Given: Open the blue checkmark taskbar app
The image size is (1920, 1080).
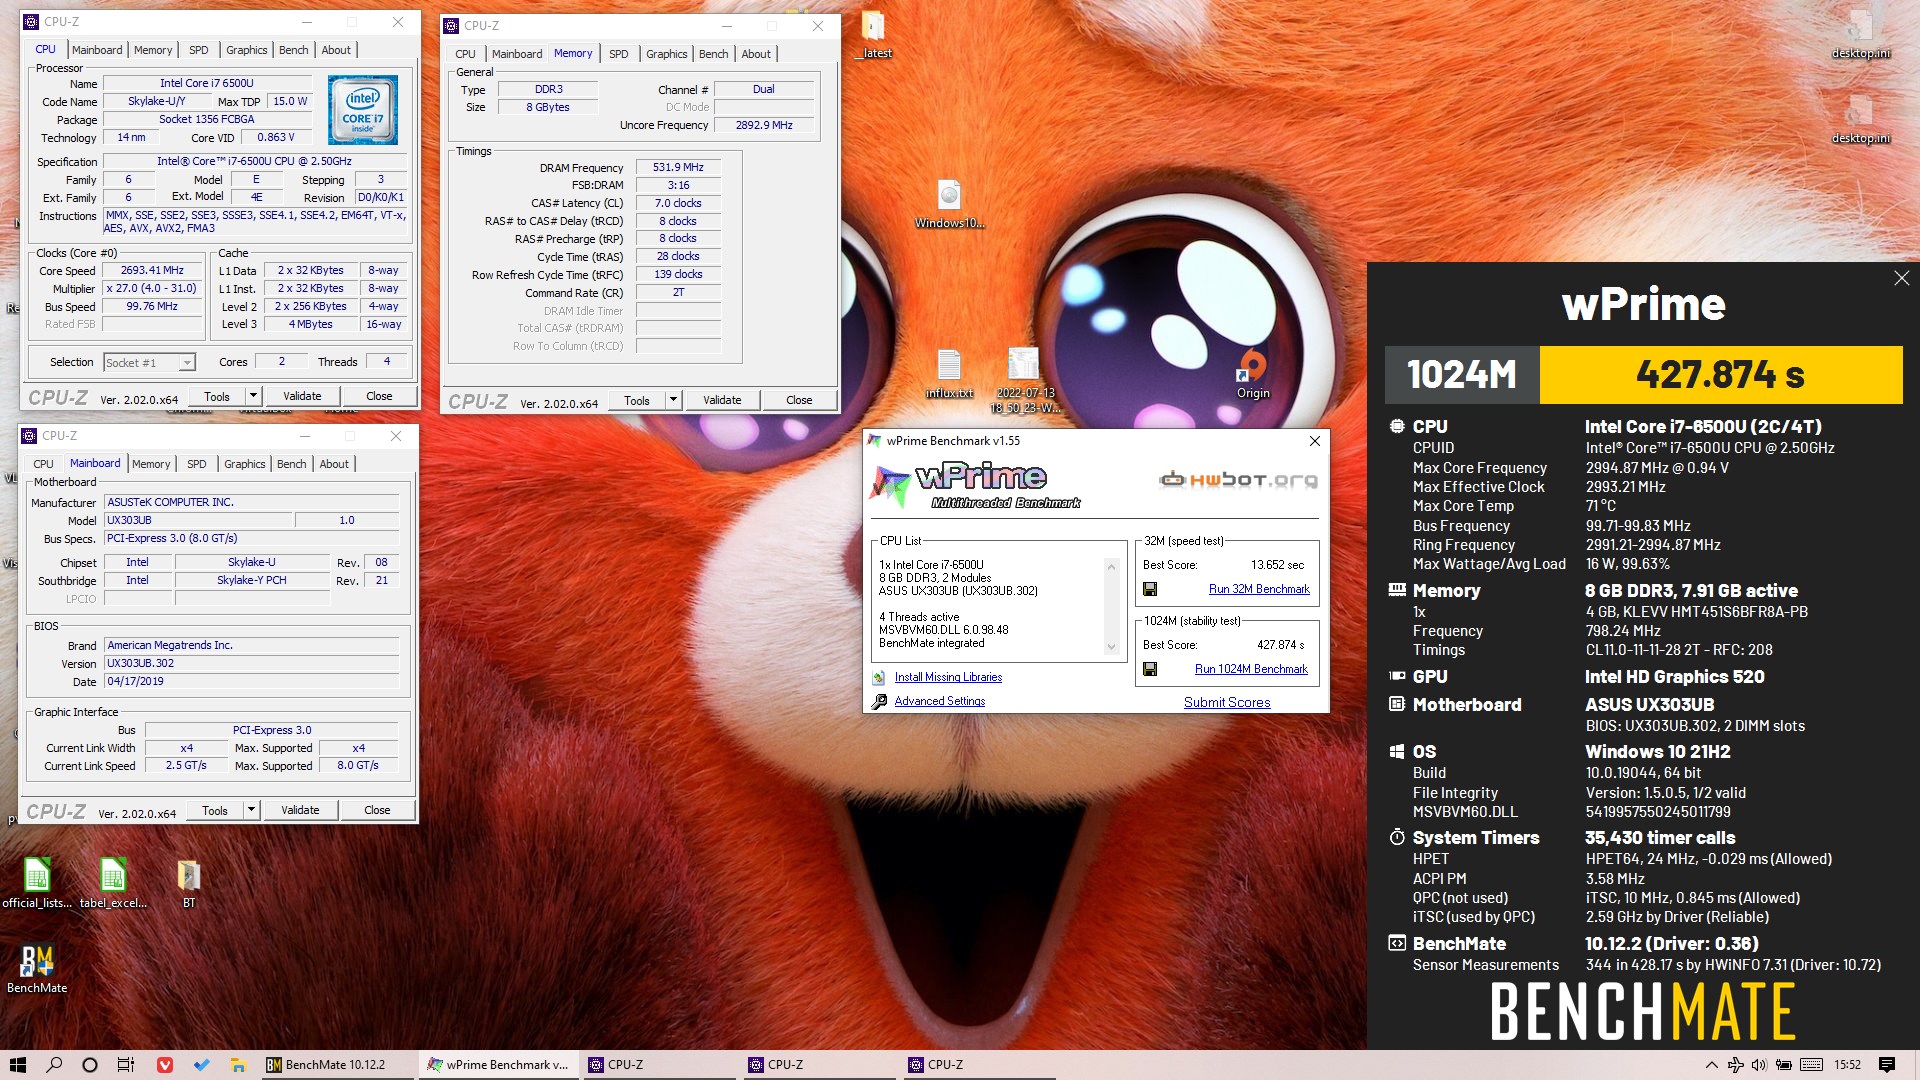Looking at the screenshot, I should pos(202,1065).
